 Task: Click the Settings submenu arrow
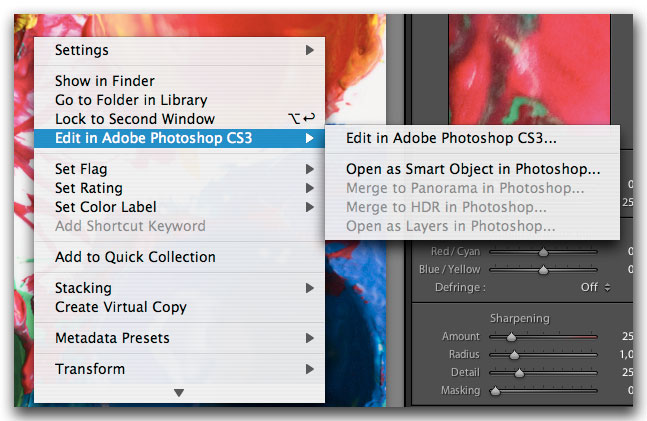pyautogui.click(x=310, y=50)
